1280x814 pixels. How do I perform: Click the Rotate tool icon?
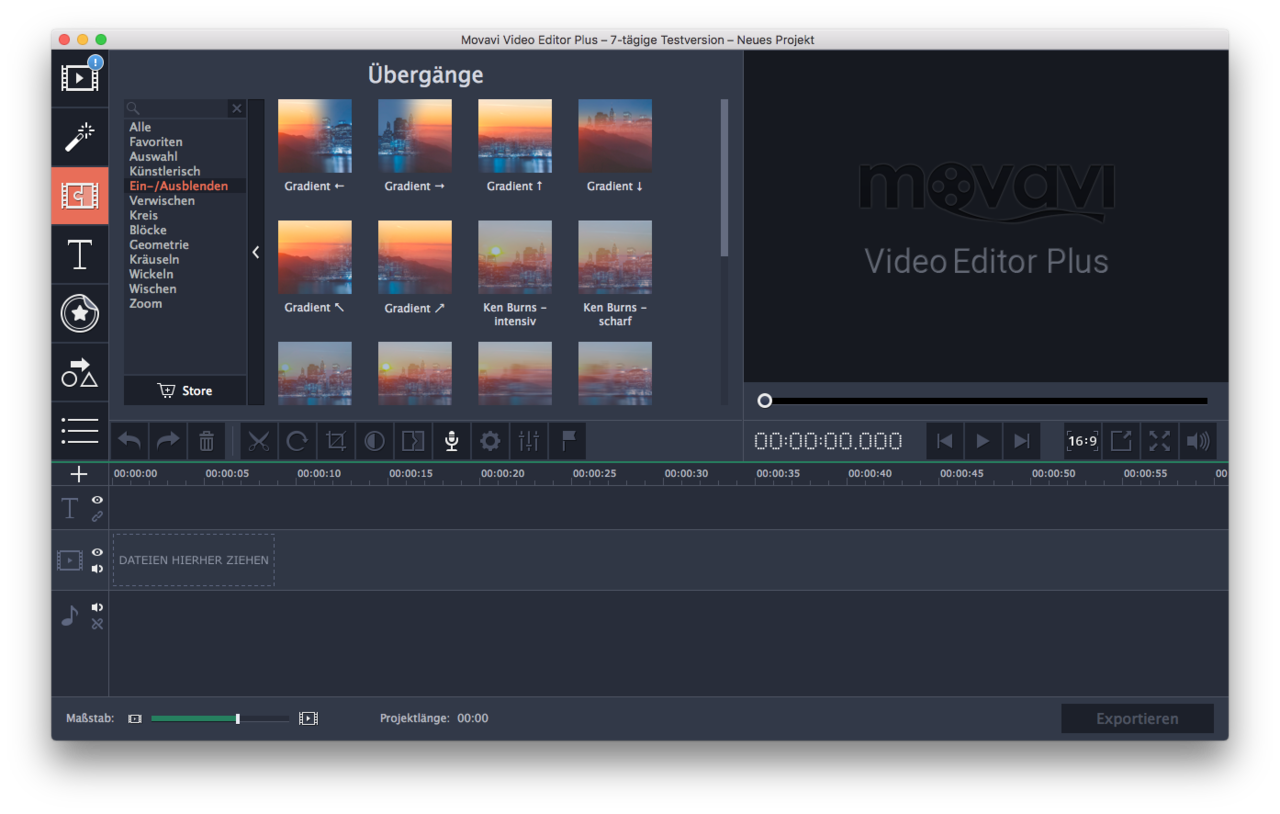click(297, 441)
